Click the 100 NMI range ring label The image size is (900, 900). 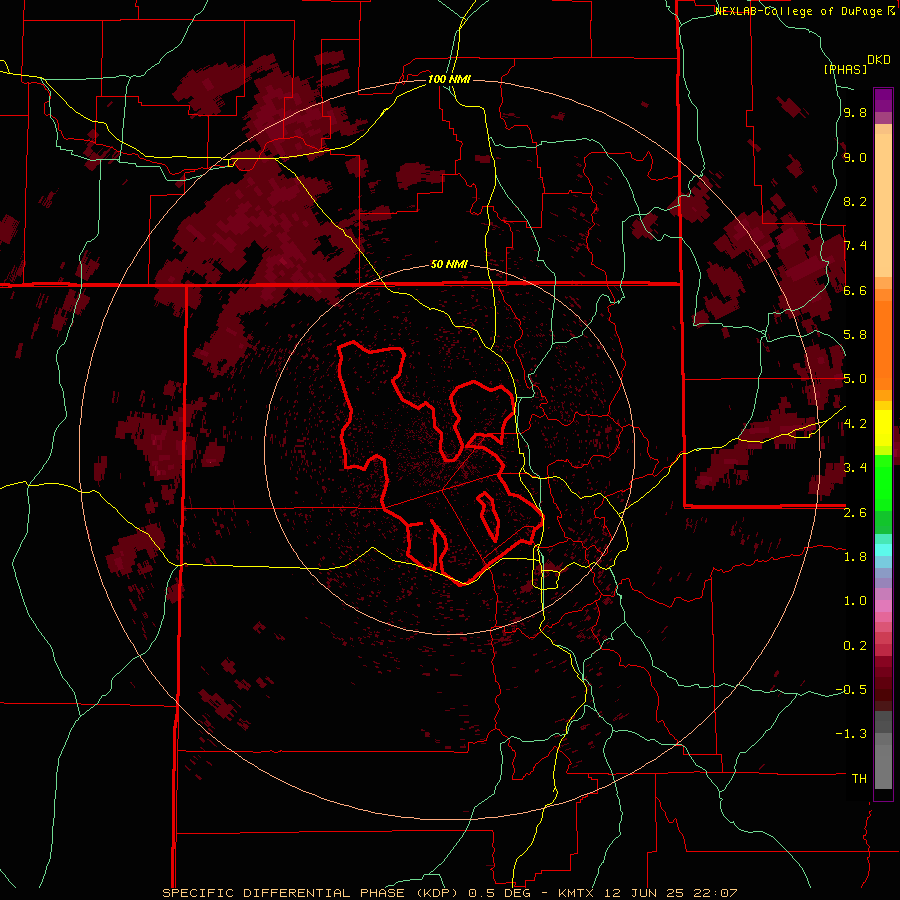pyautogui.click(x=449, y=79)
